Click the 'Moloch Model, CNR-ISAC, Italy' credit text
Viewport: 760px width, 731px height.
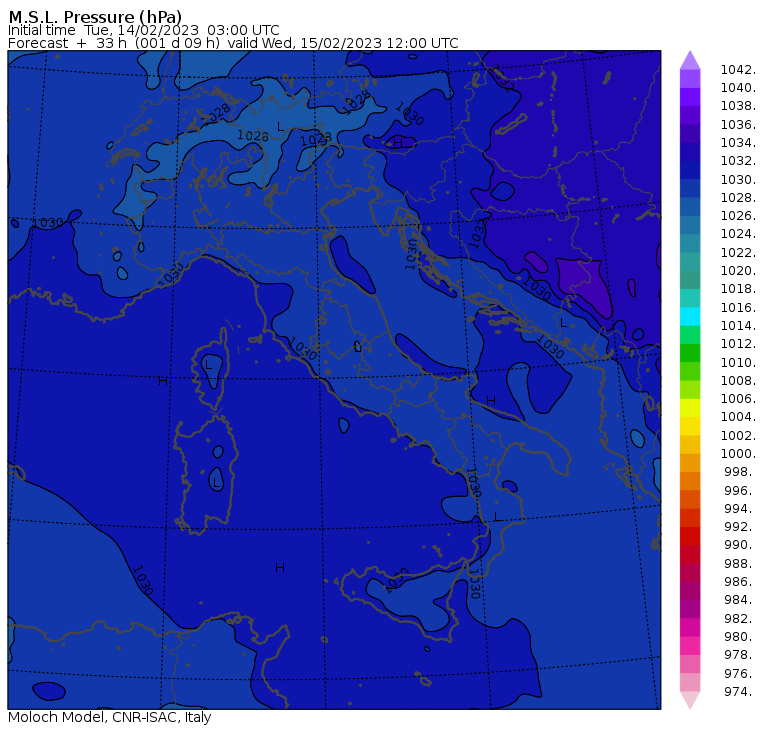pos(110,717)
